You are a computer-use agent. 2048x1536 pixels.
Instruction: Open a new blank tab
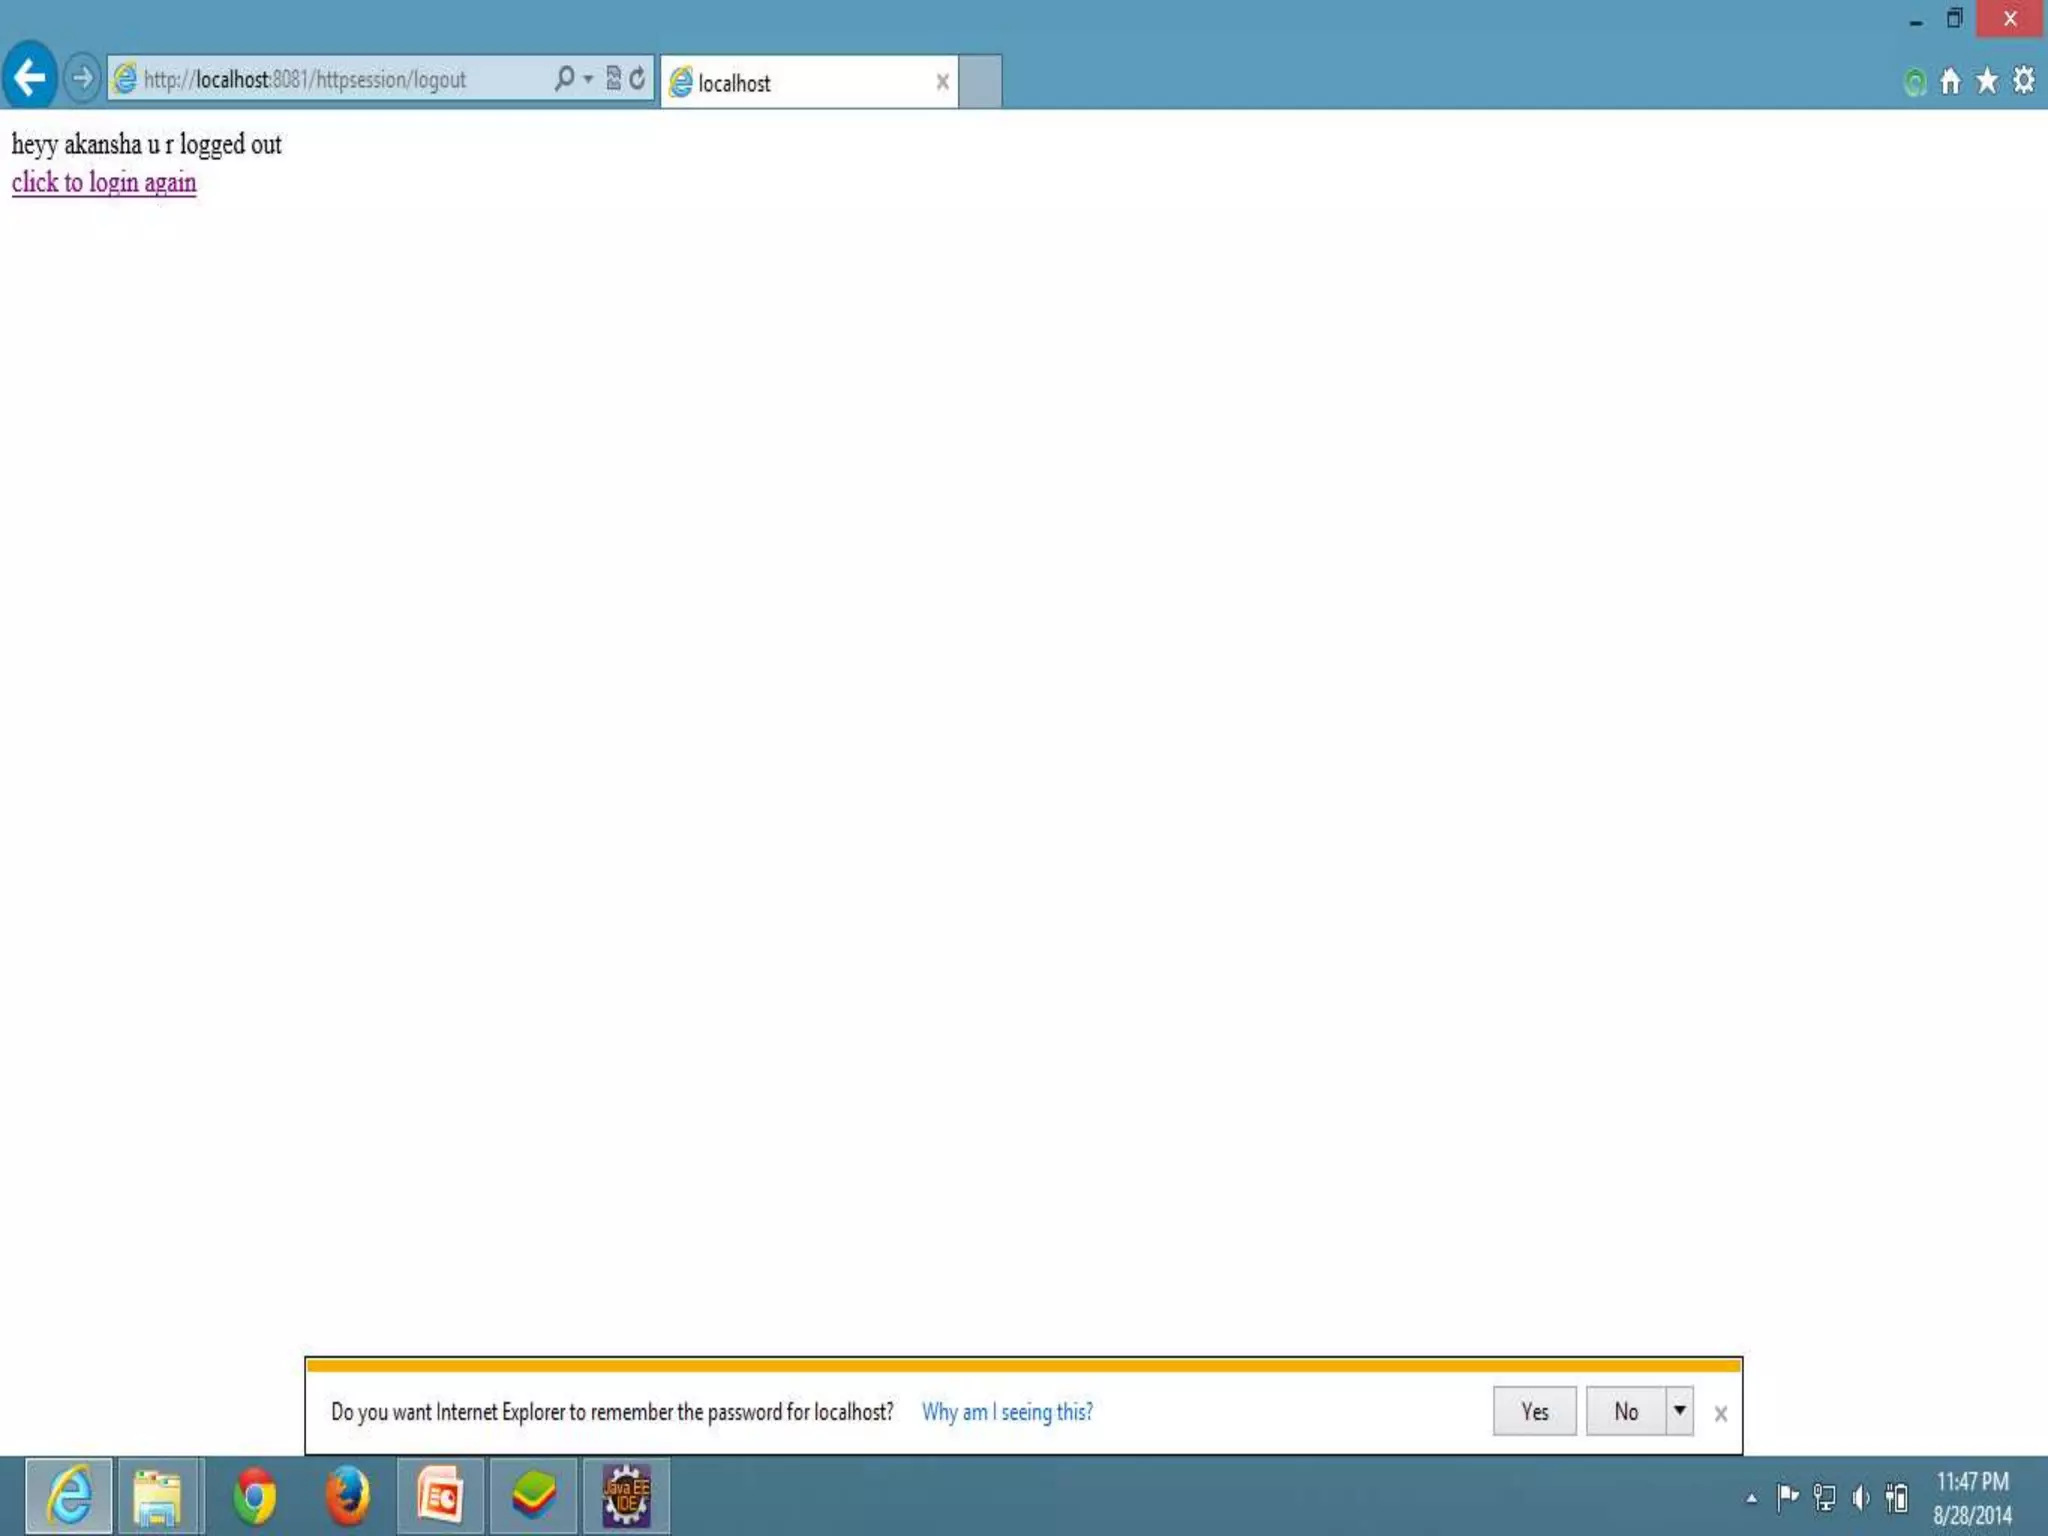tap(980, 82)
